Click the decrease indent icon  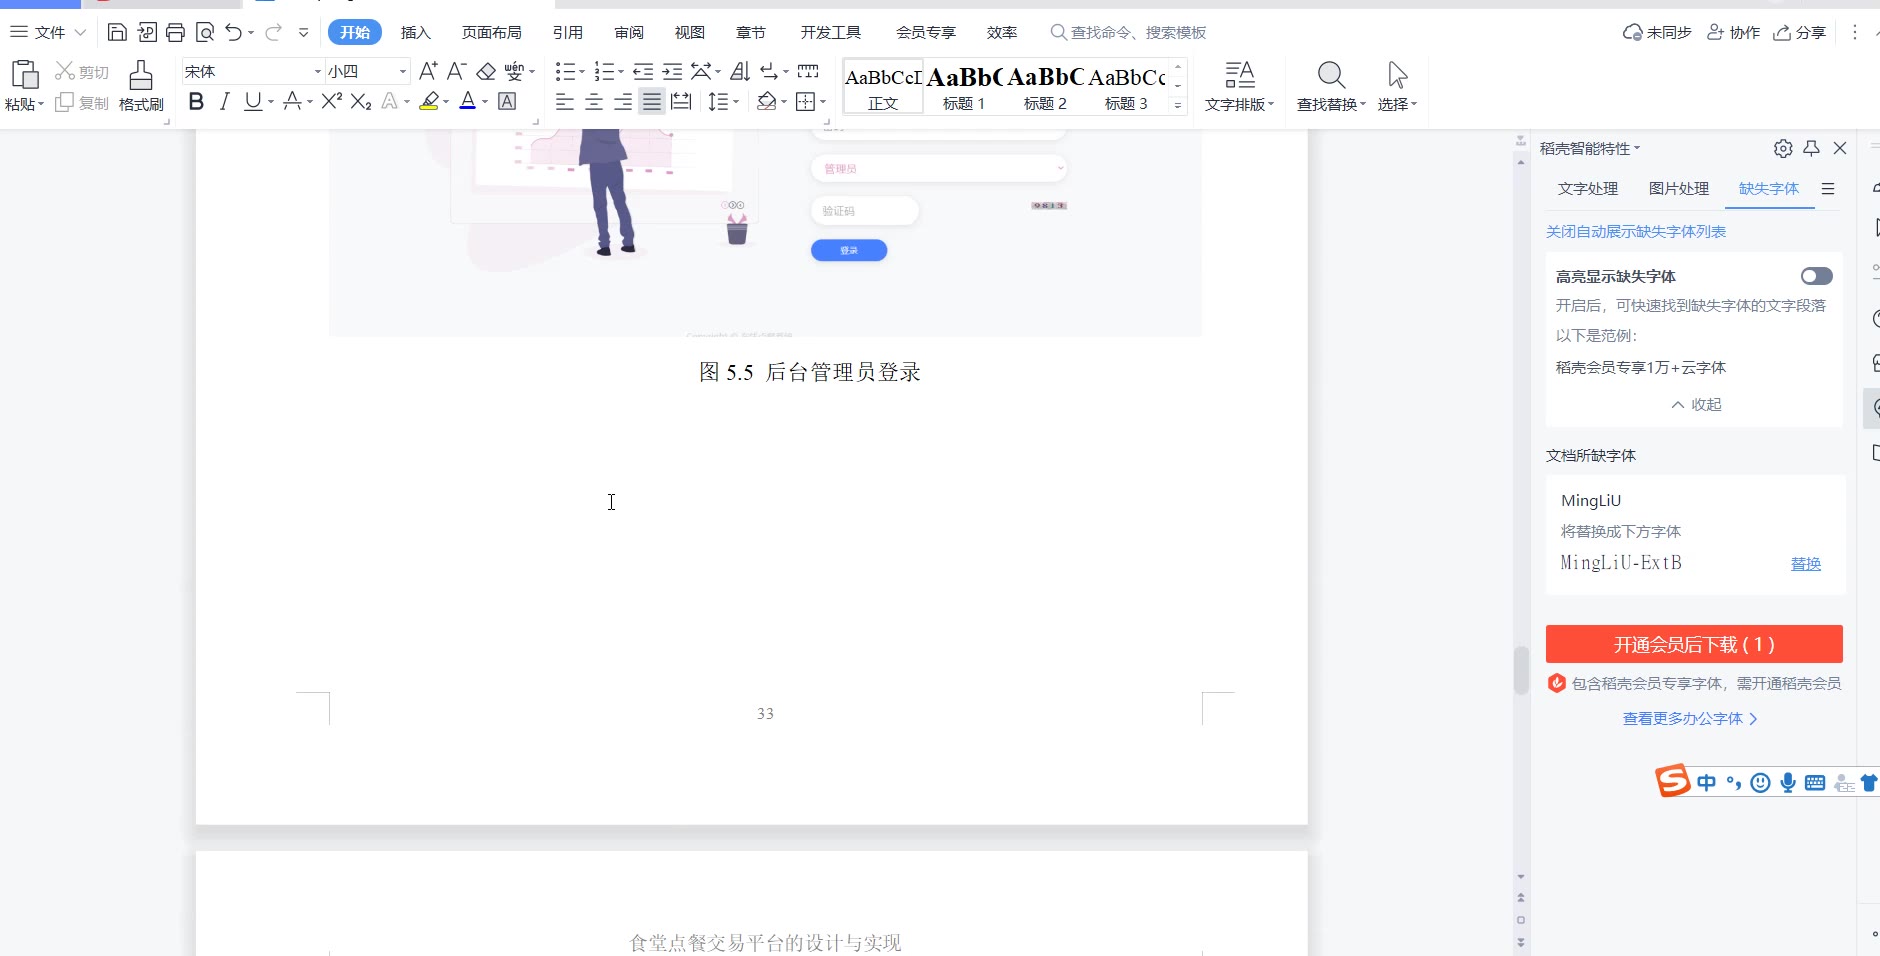[643, 71]
